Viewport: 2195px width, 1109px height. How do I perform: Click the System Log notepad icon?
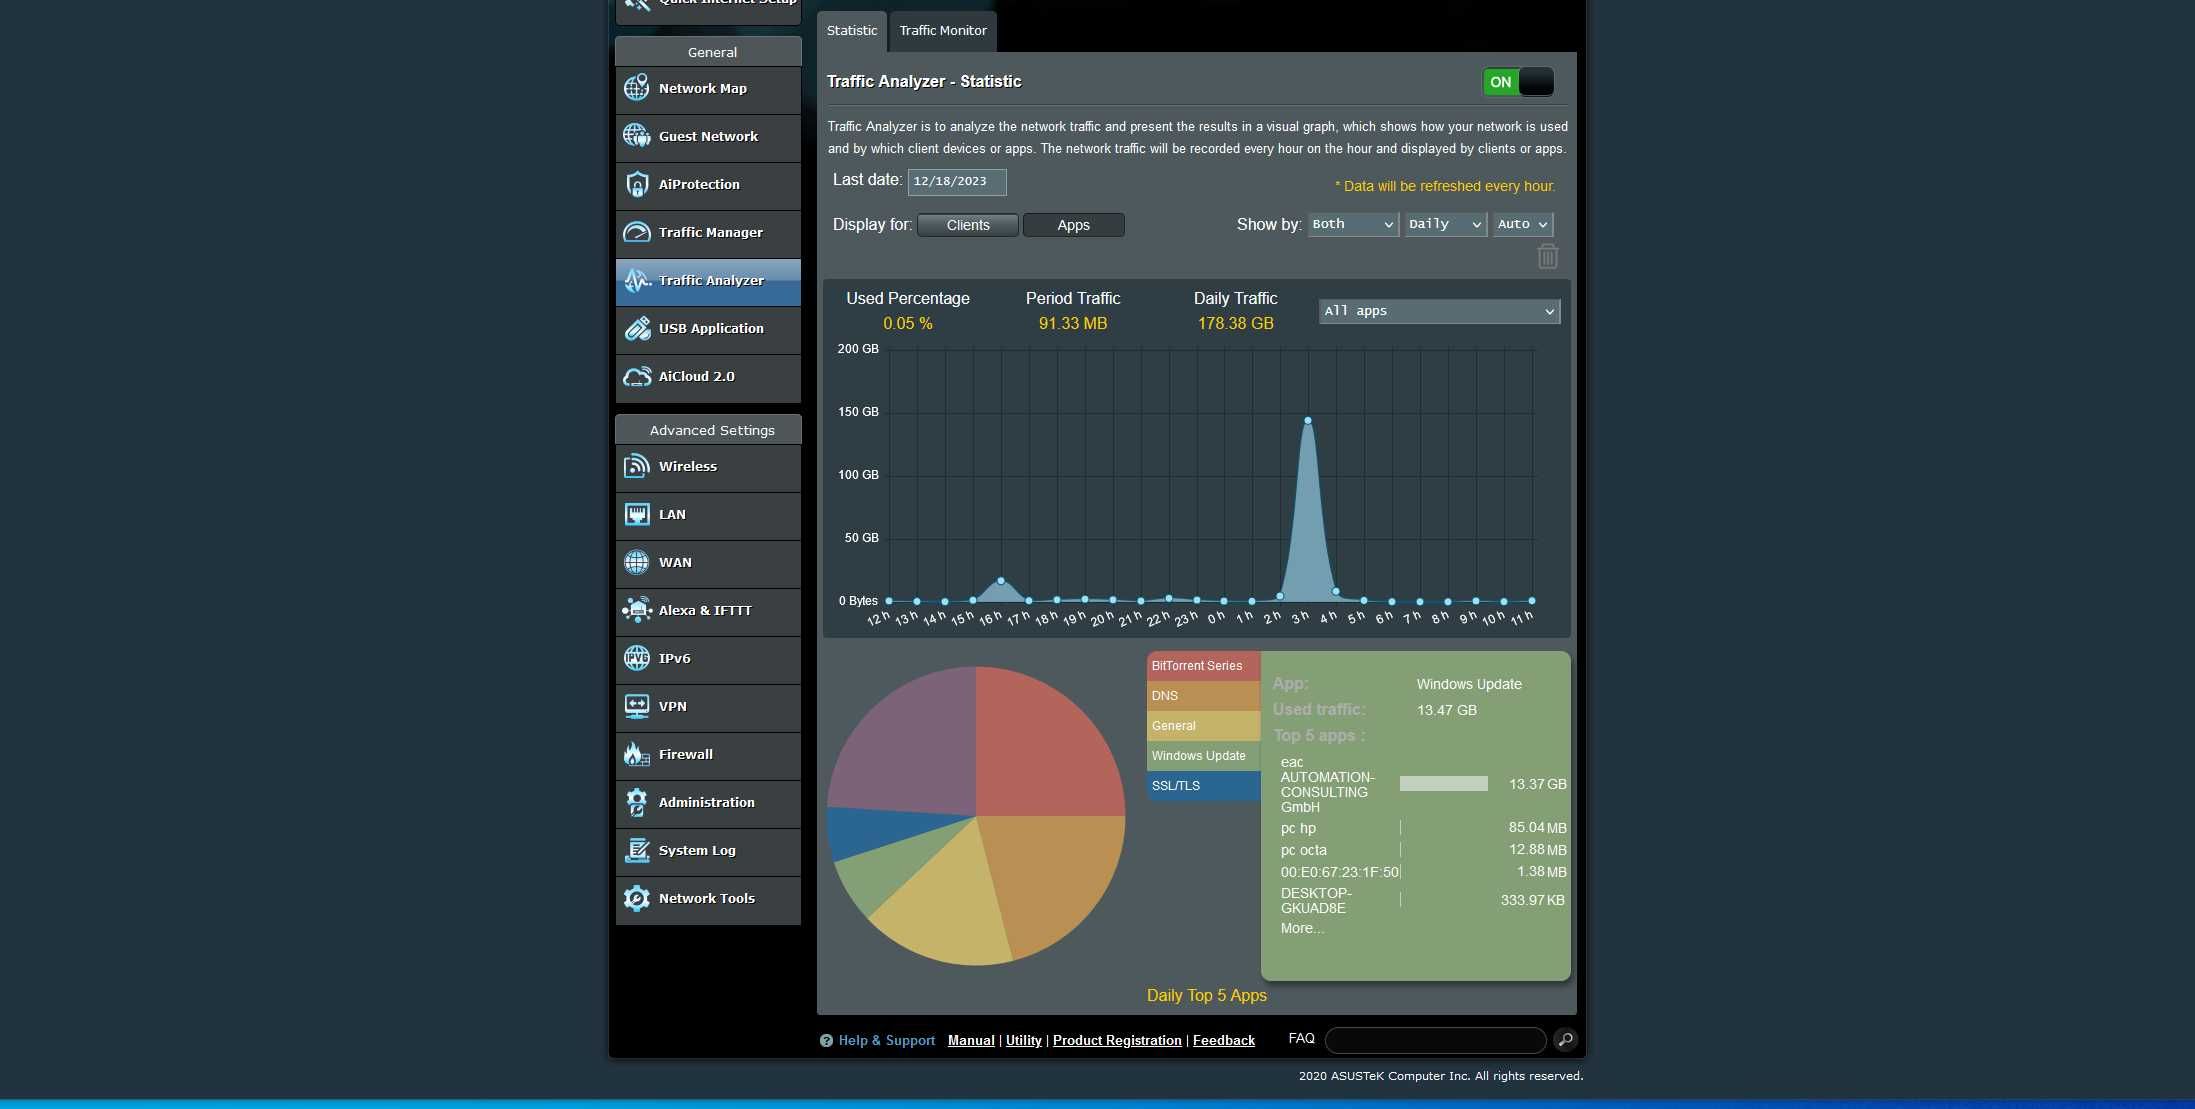[637, 850]
